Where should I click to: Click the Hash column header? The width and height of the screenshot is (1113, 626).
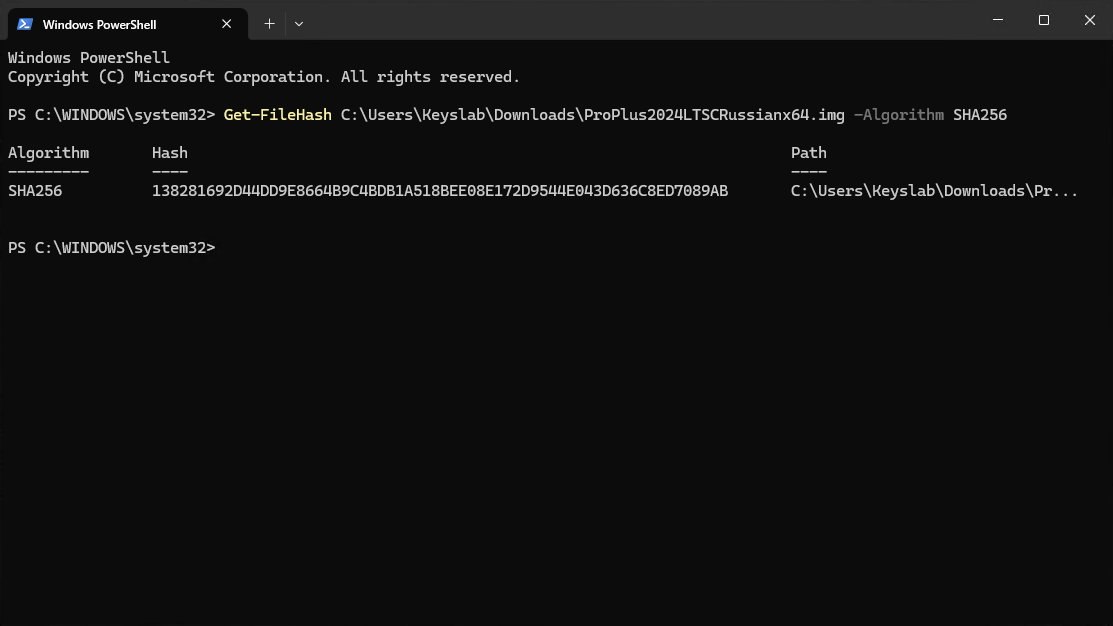[170, 153]
